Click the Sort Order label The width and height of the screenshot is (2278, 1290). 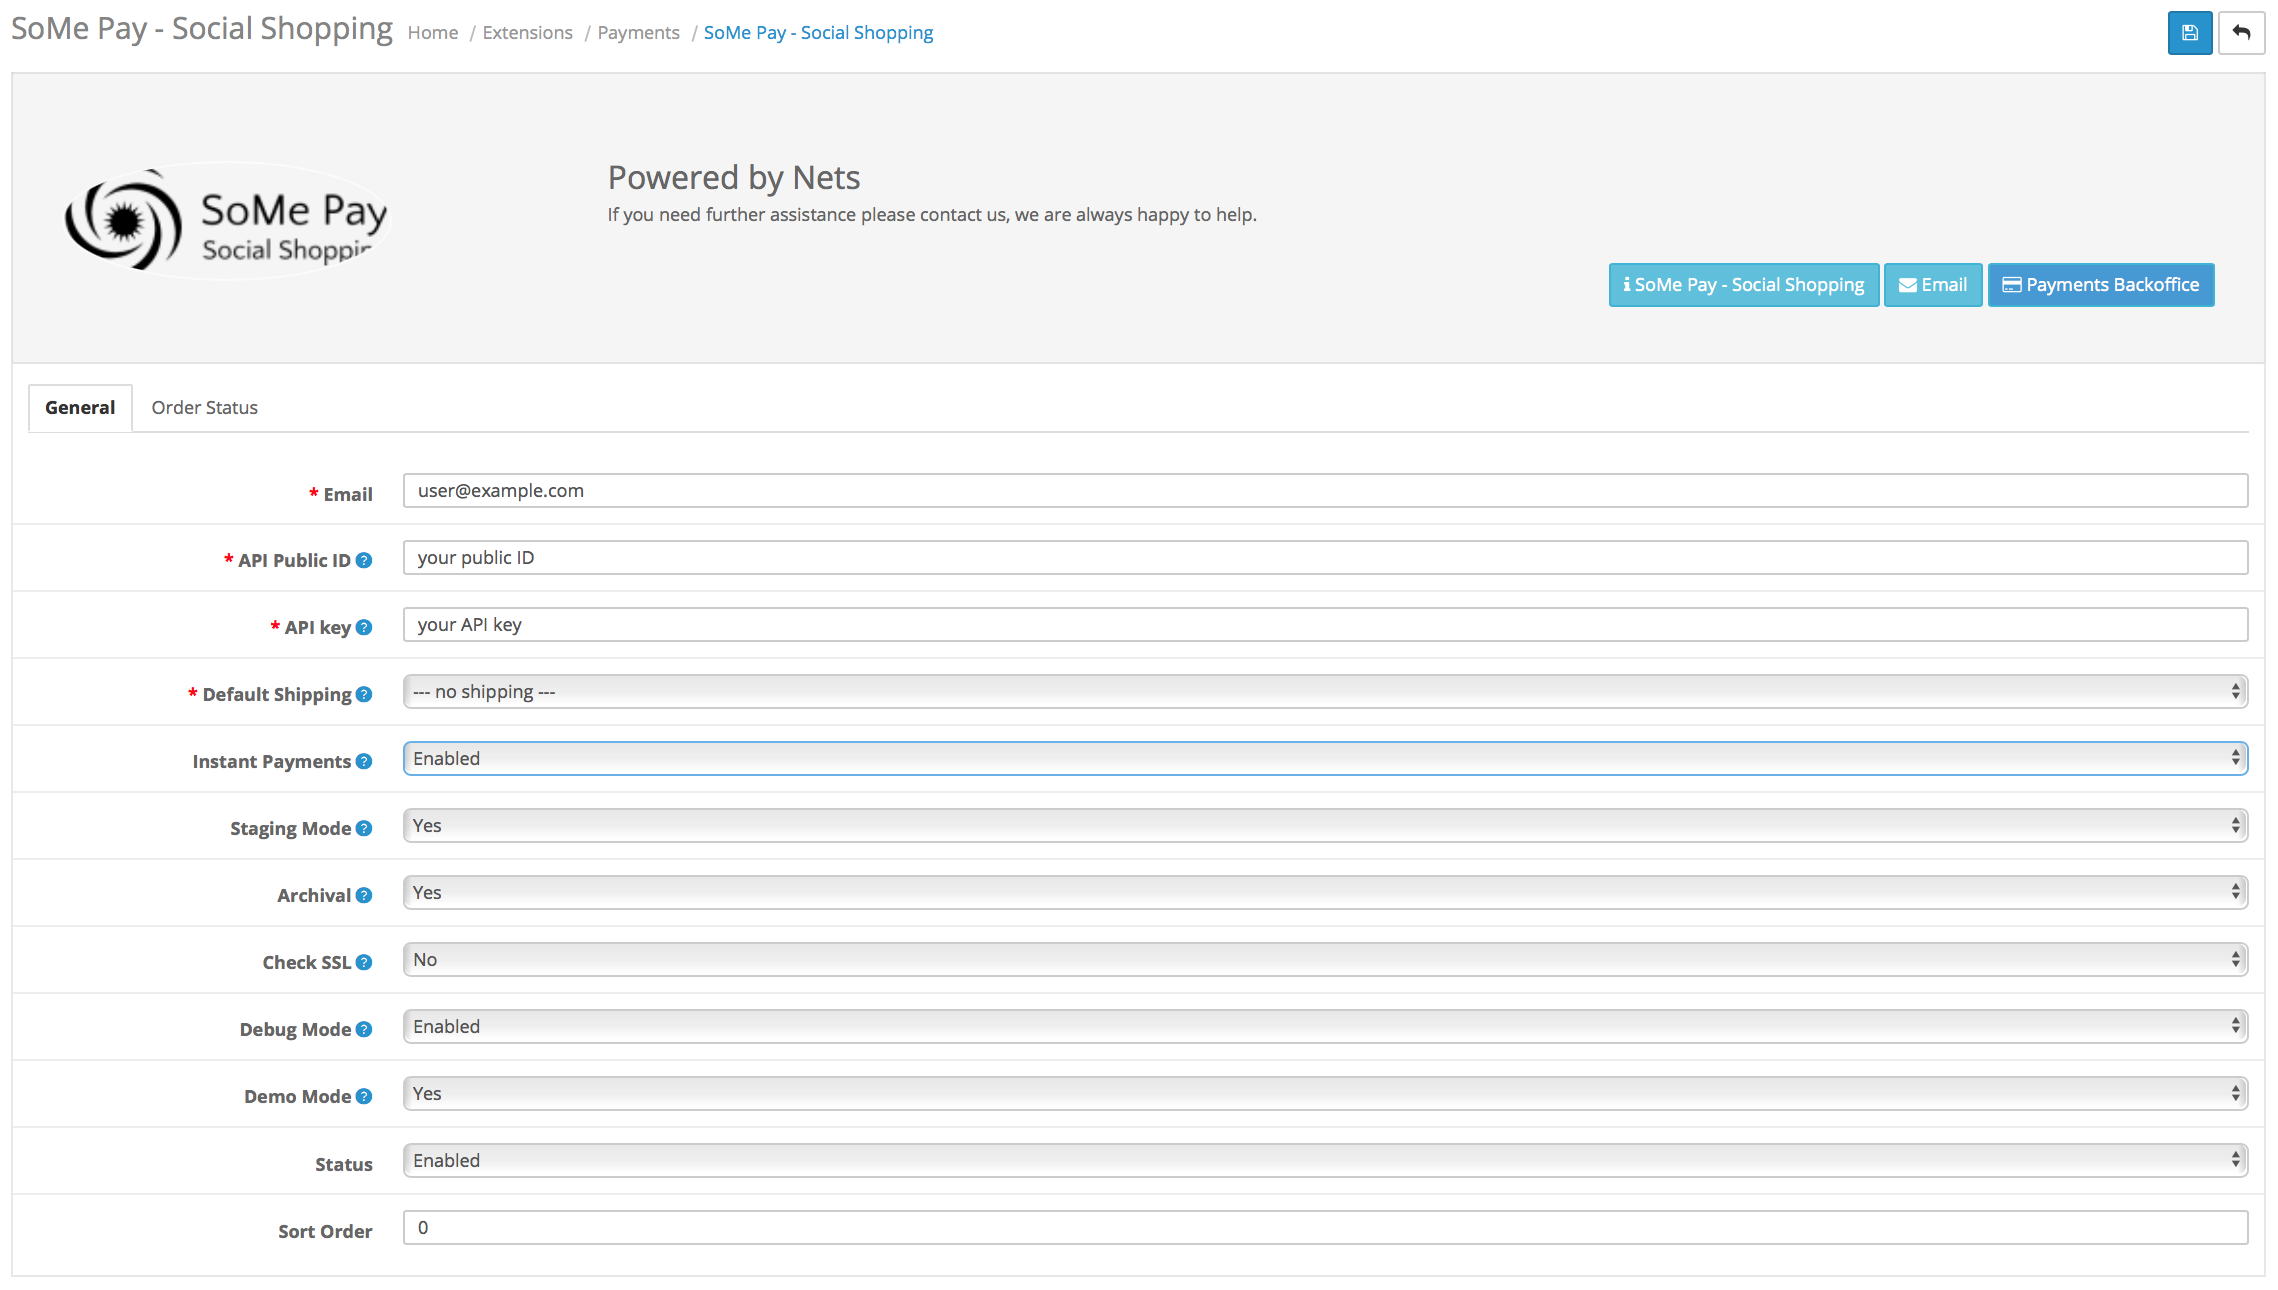coord(325,1231)
